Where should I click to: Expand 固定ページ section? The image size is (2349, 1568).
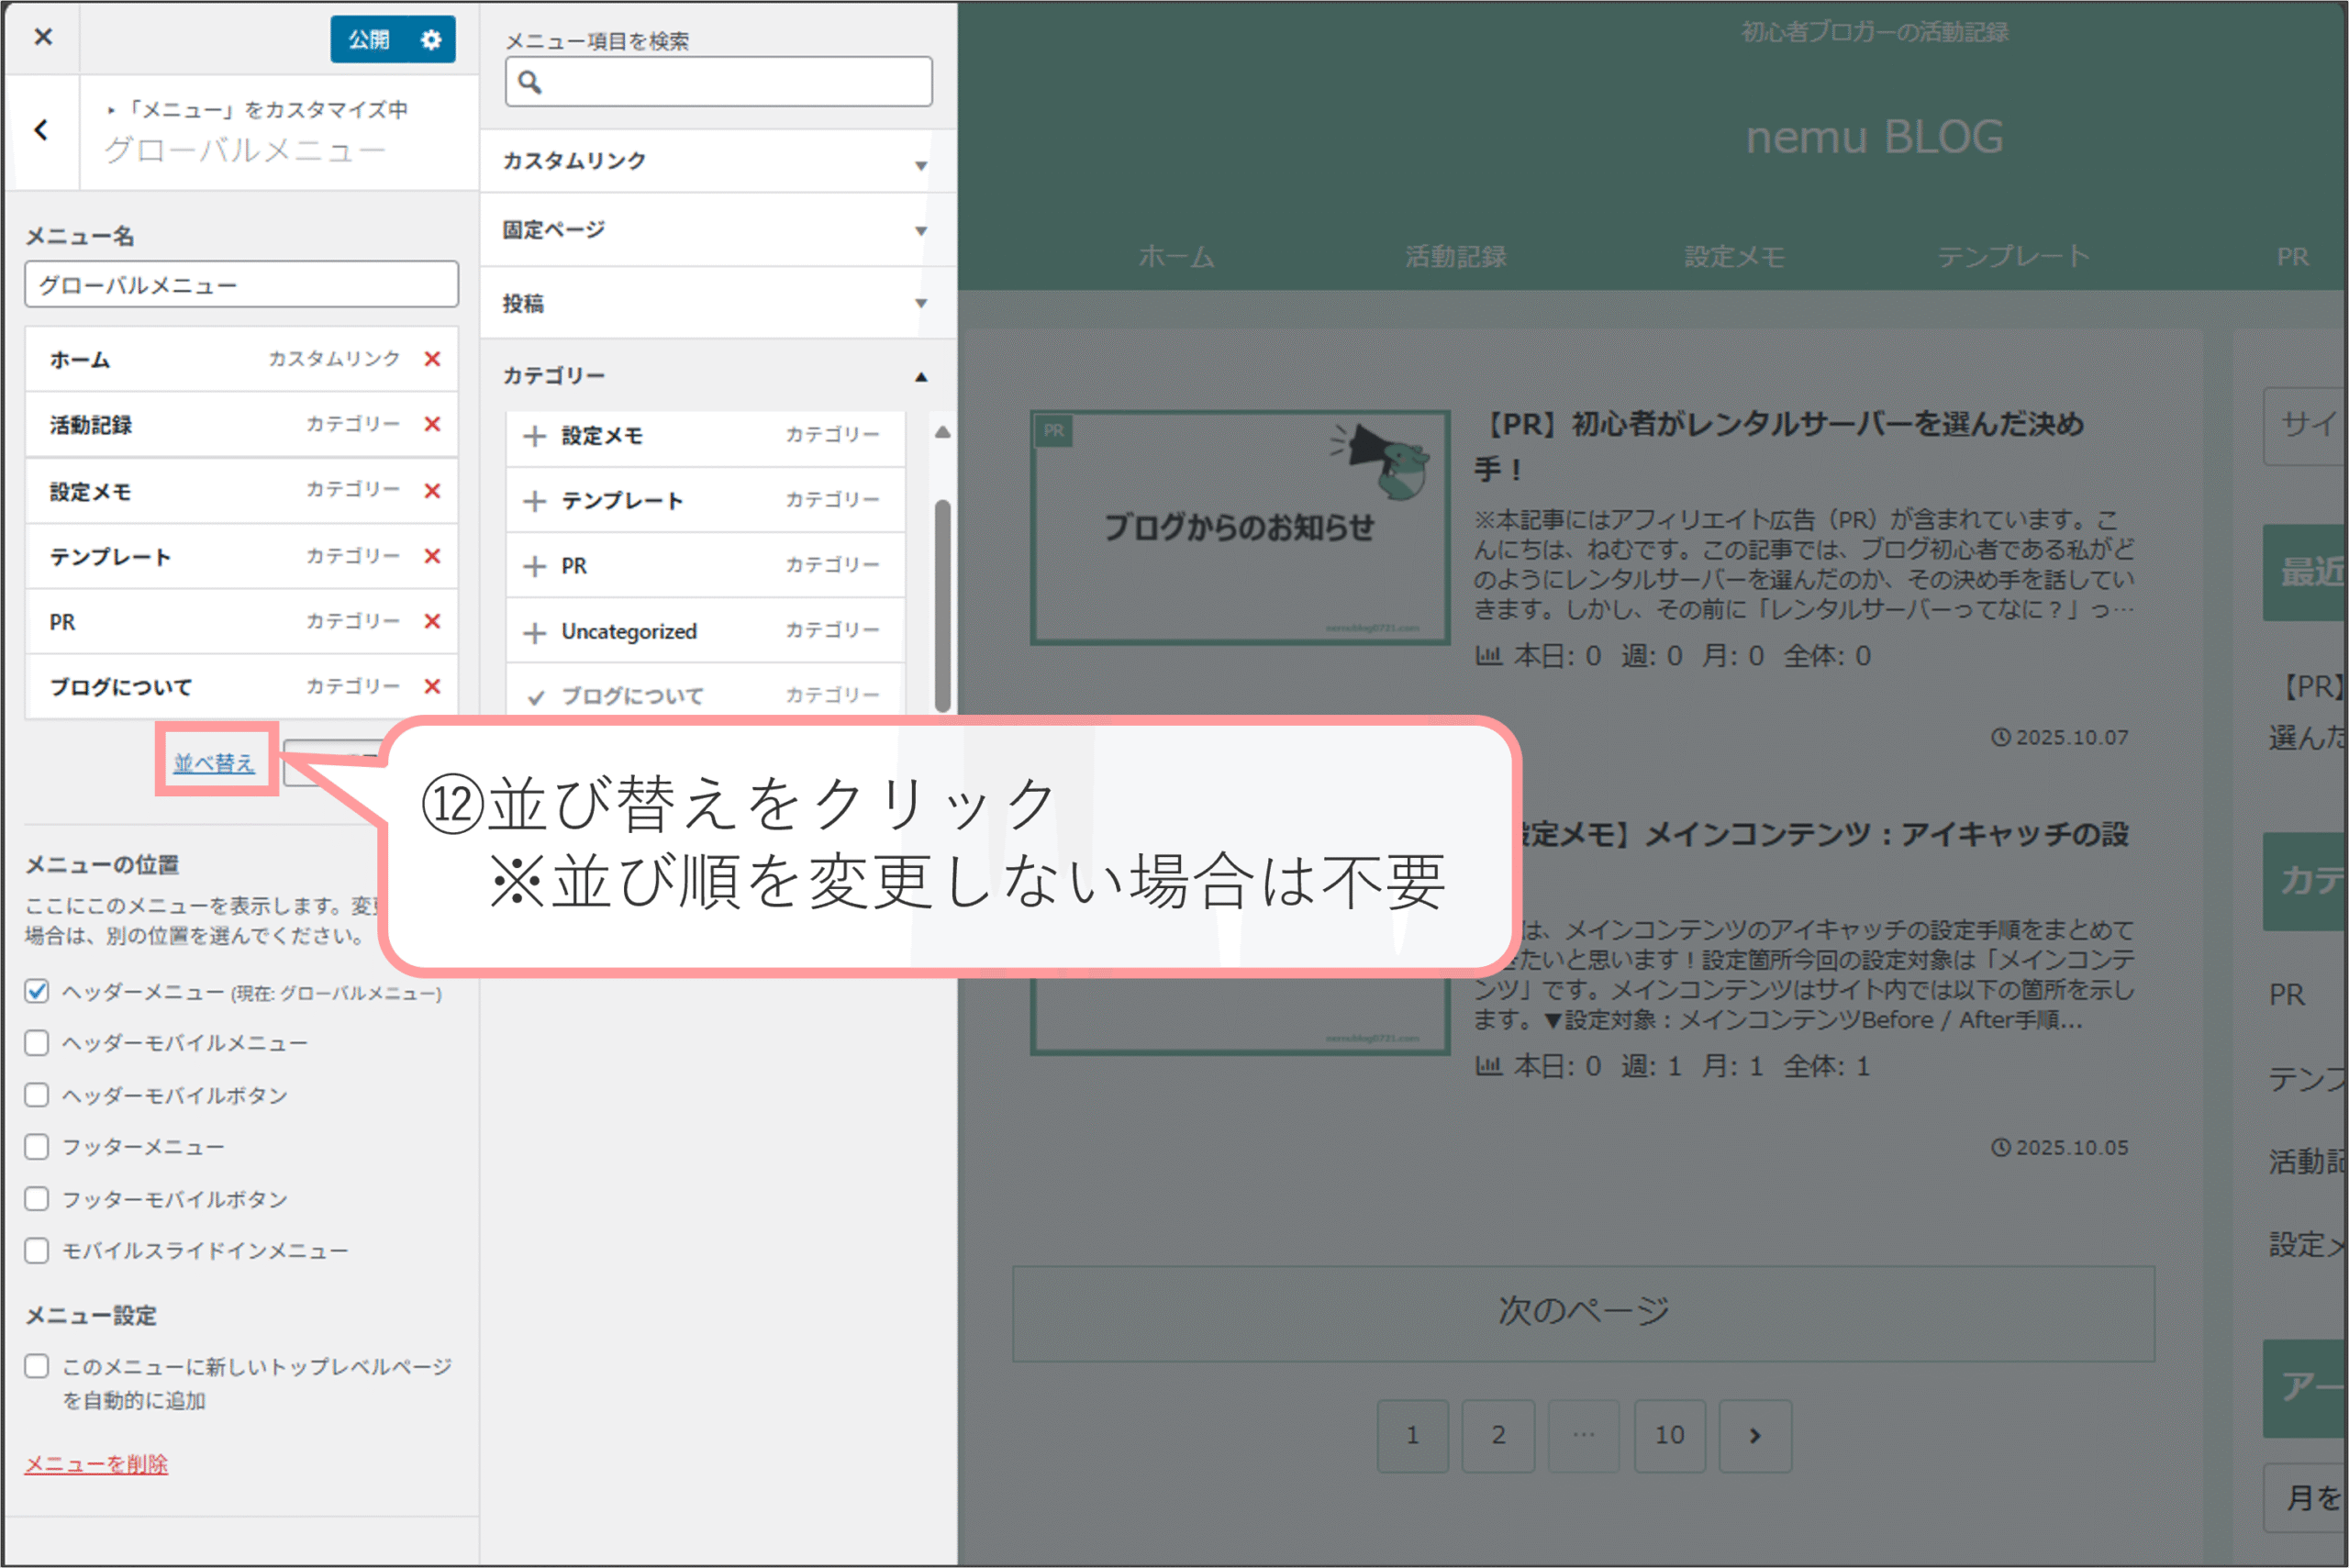click(716, 230)
